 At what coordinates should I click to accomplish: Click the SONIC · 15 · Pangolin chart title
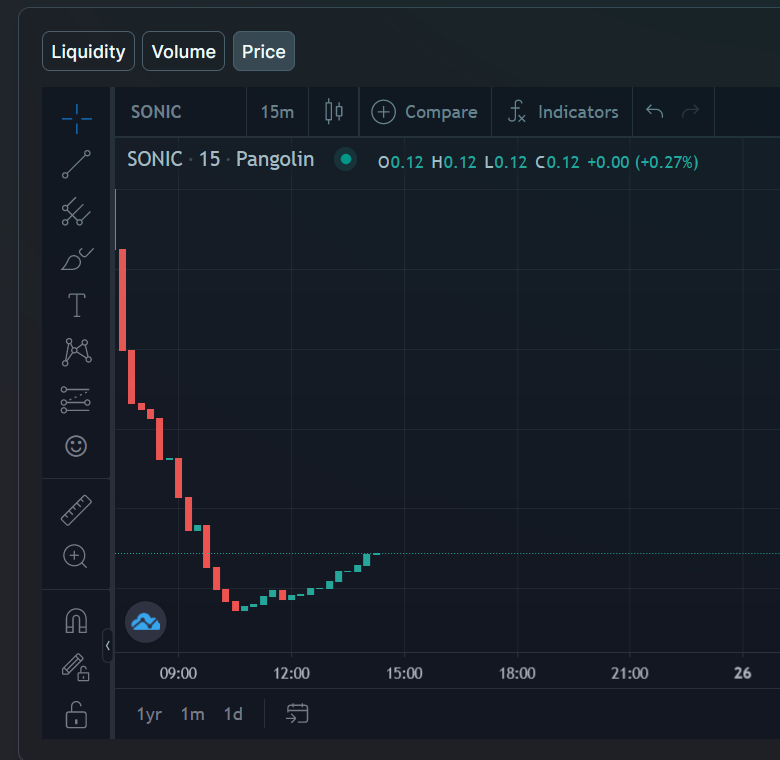pos(220,160)
